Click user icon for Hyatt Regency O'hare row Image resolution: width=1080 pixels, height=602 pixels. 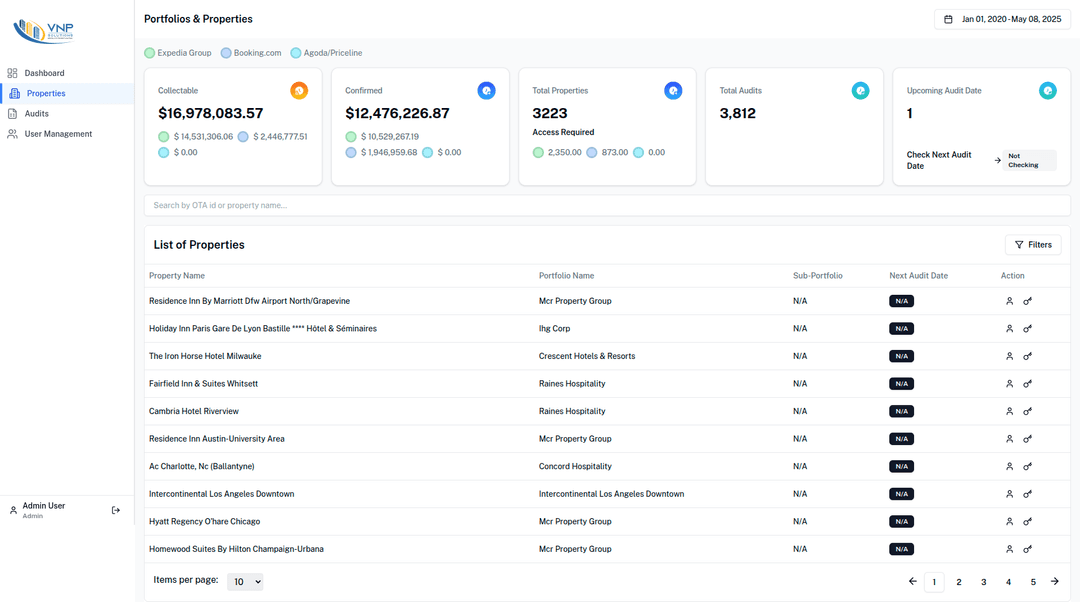pos(1010,521)
